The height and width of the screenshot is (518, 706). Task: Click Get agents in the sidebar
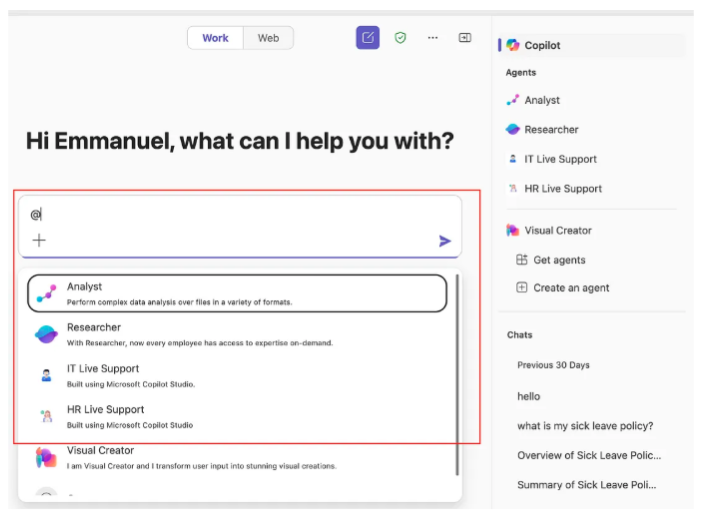point(558,260)
